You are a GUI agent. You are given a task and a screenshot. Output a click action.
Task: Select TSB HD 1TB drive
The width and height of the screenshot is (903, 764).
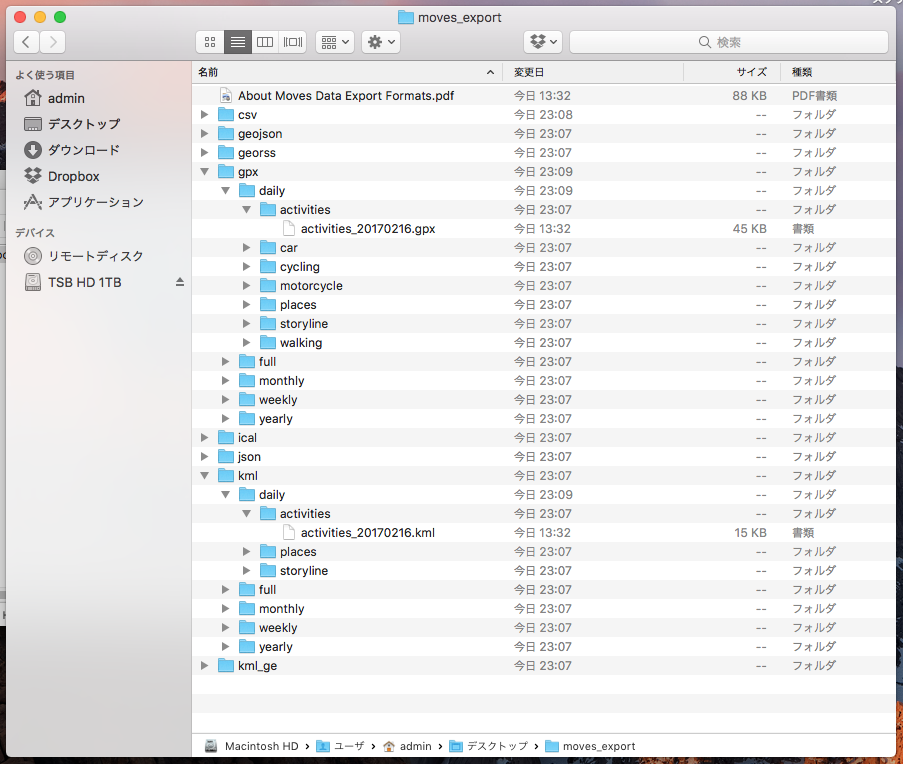tap(73, 283)
